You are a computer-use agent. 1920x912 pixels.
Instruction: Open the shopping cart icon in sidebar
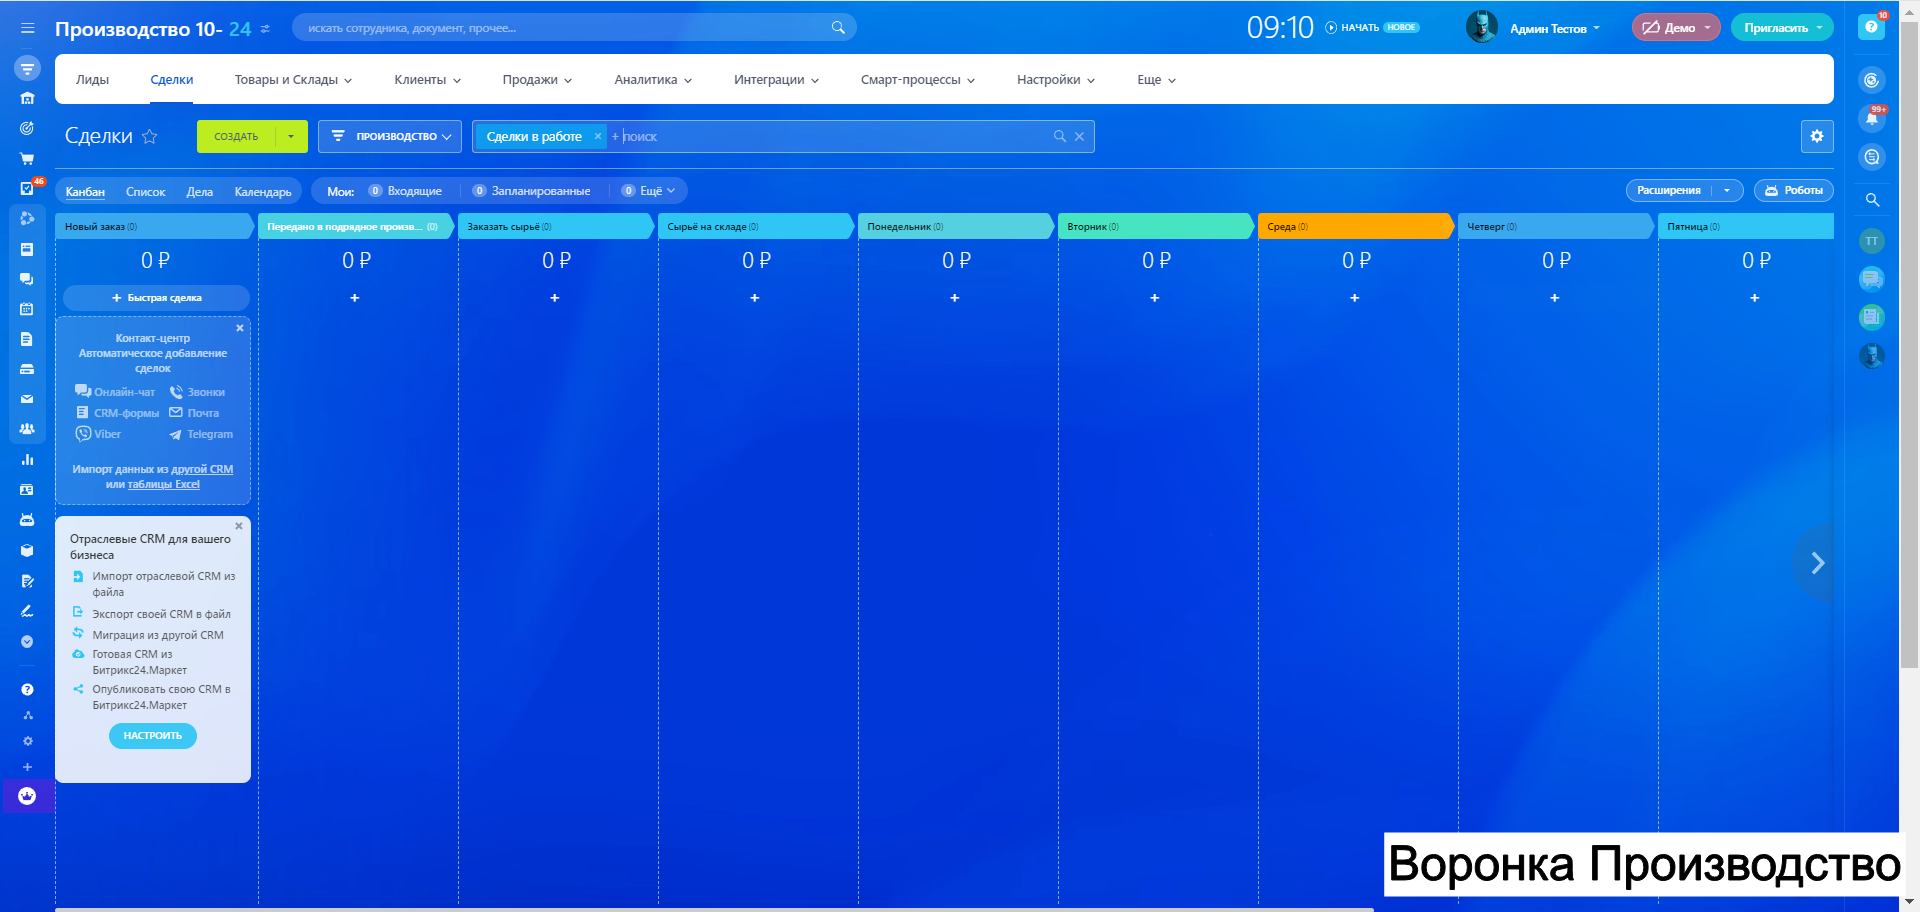(x=27, y=158)
